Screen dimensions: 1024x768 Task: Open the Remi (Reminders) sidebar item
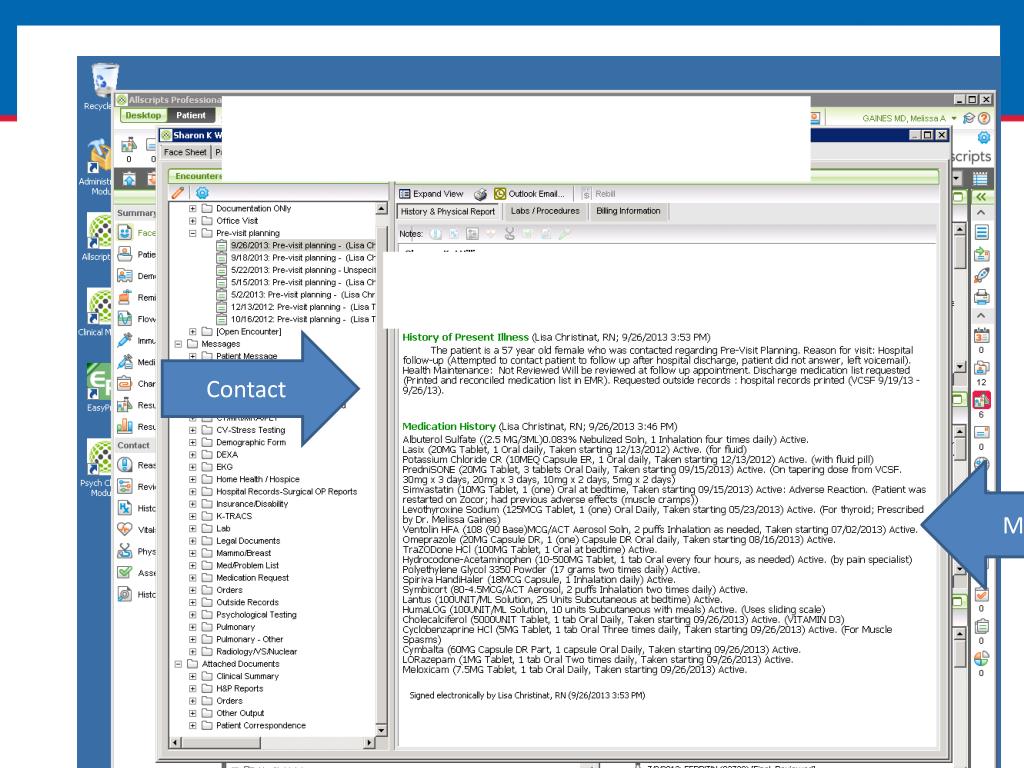137,297
